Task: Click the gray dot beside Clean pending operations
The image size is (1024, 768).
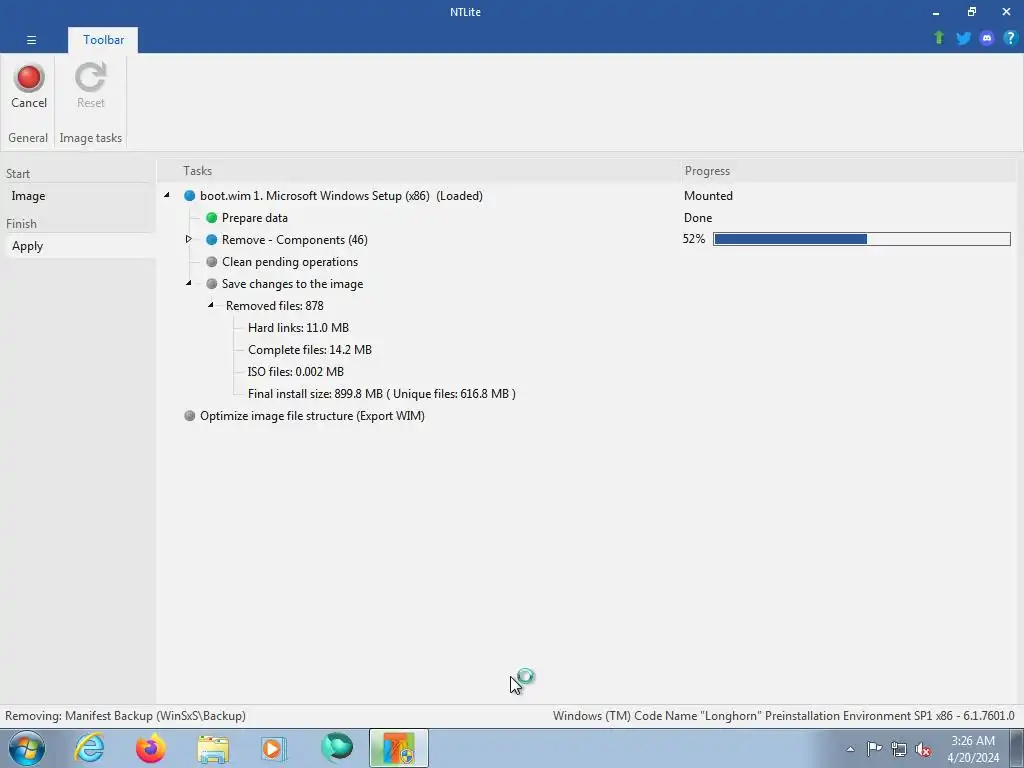Action: [212, 262]
